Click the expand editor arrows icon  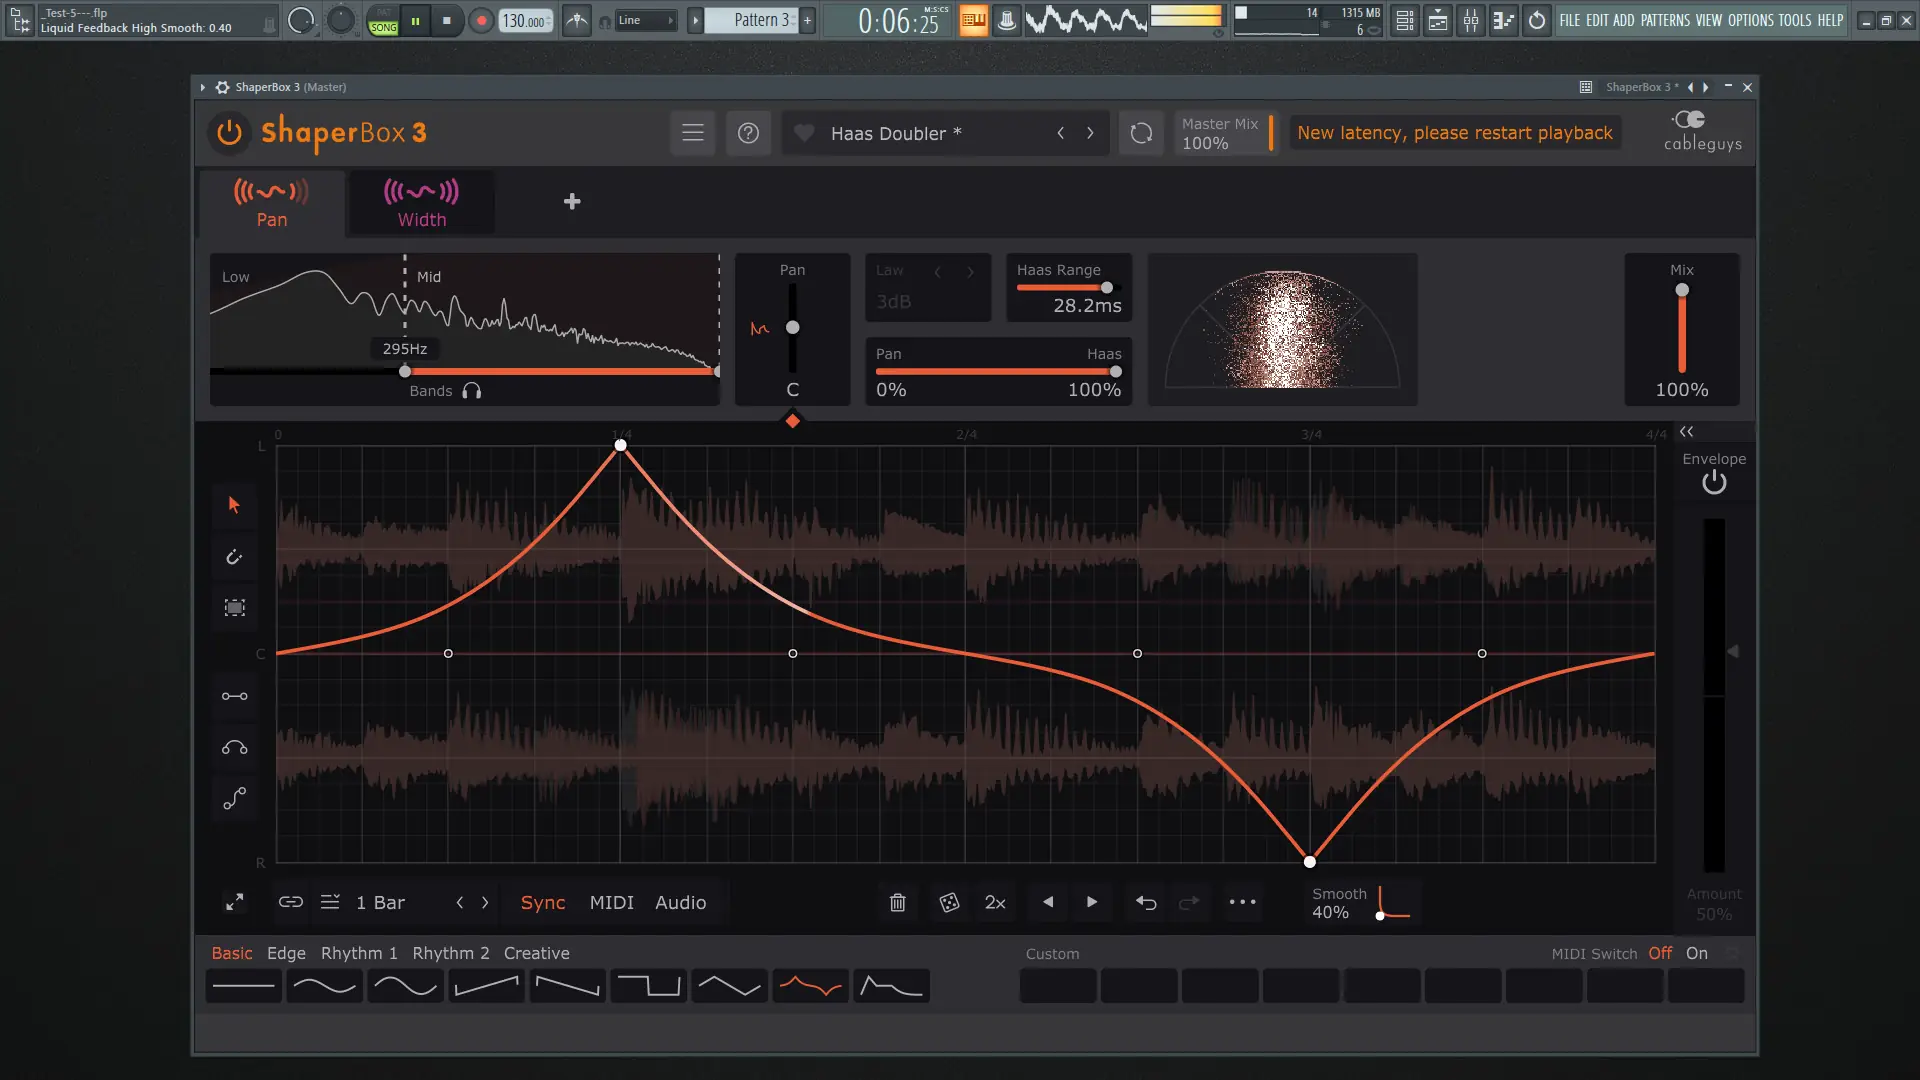pos(234,902)
